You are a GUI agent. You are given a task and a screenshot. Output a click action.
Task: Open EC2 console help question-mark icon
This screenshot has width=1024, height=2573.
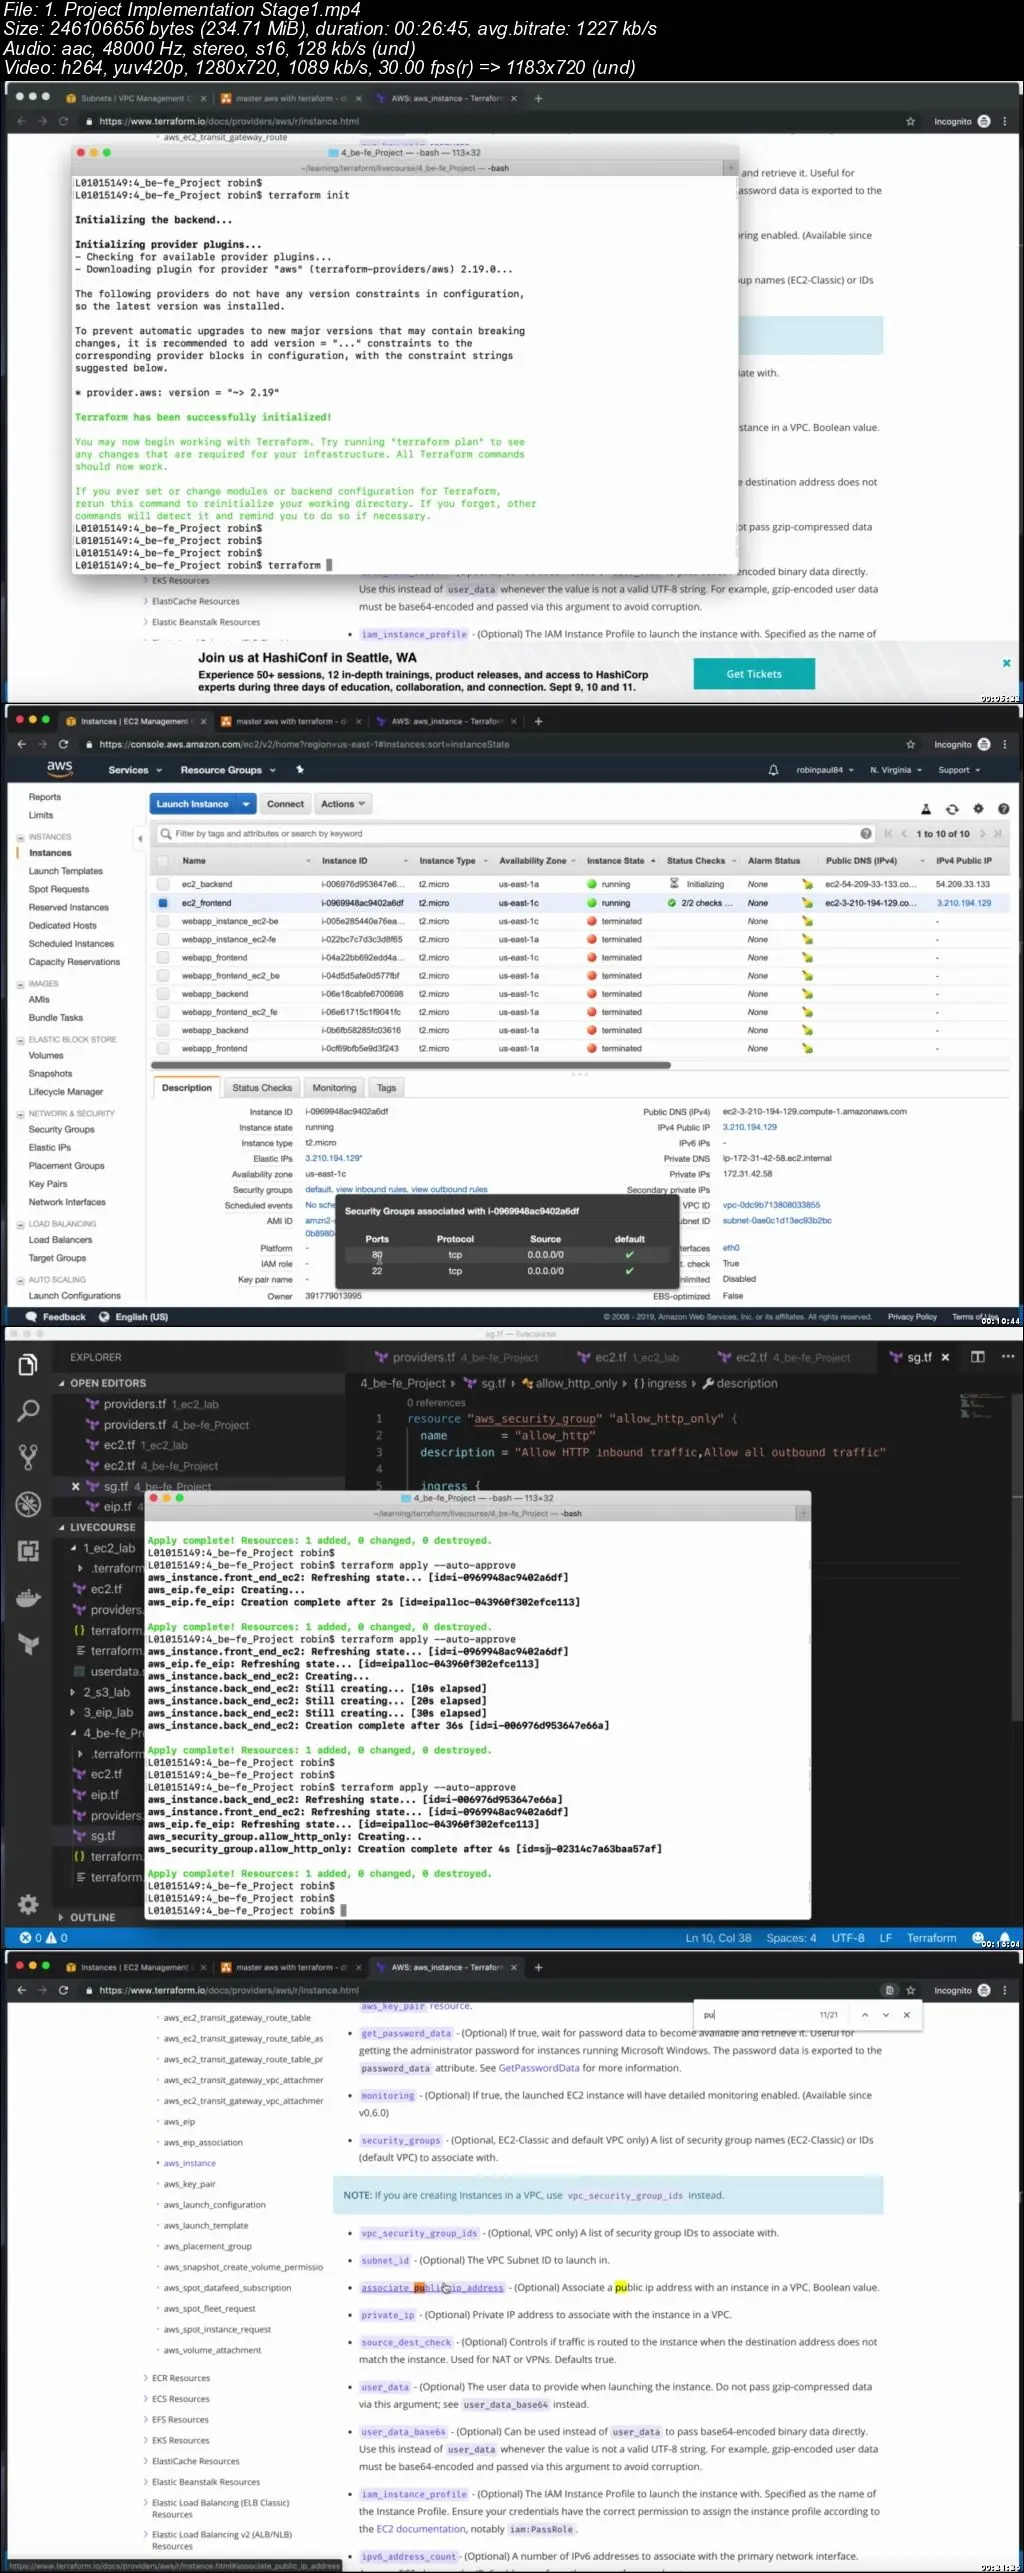tap(1003, 809)
